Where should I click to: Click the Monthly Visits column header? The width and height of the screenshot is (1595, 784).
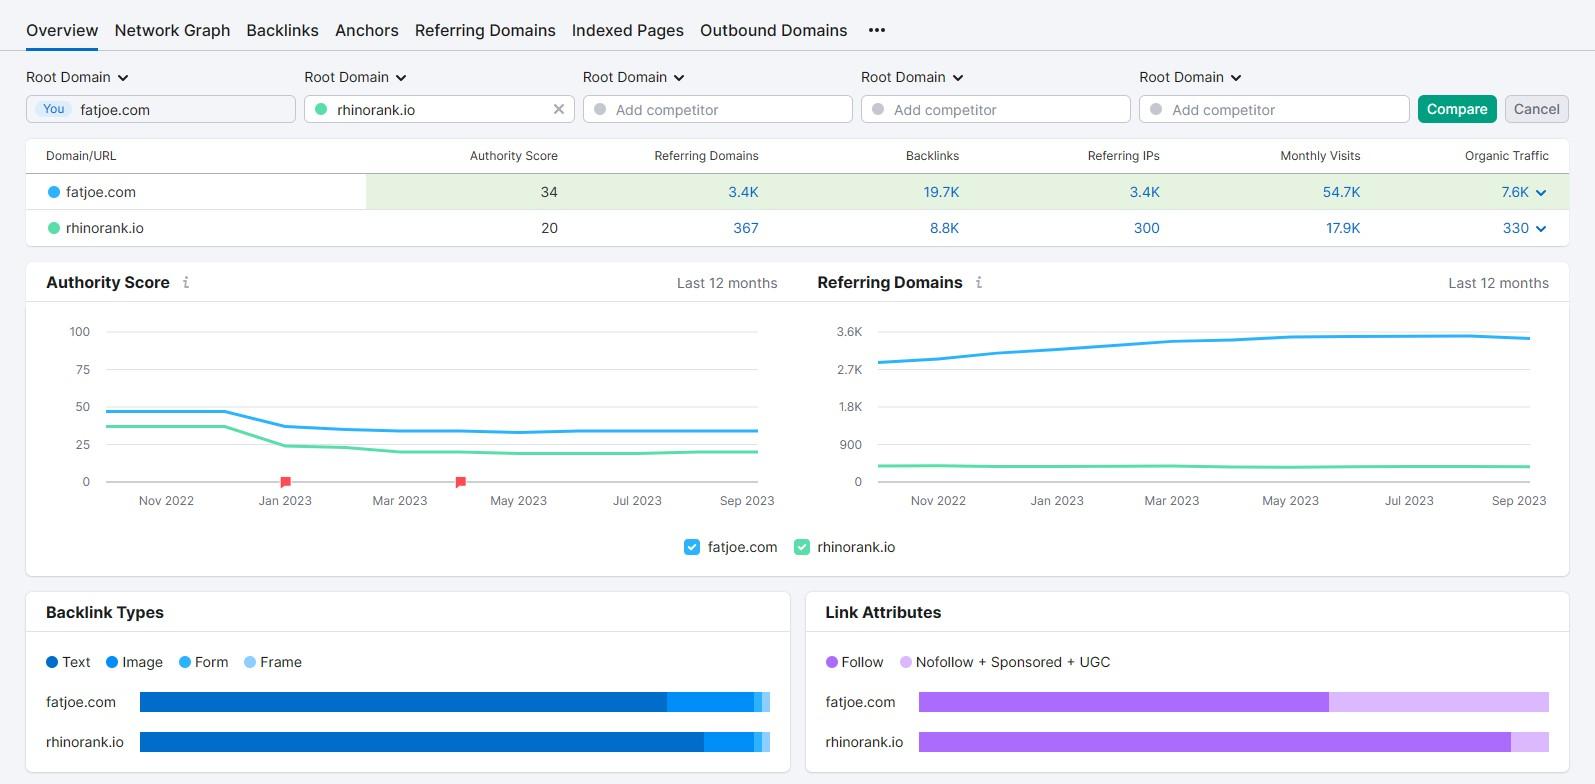tap(1320, 156)
